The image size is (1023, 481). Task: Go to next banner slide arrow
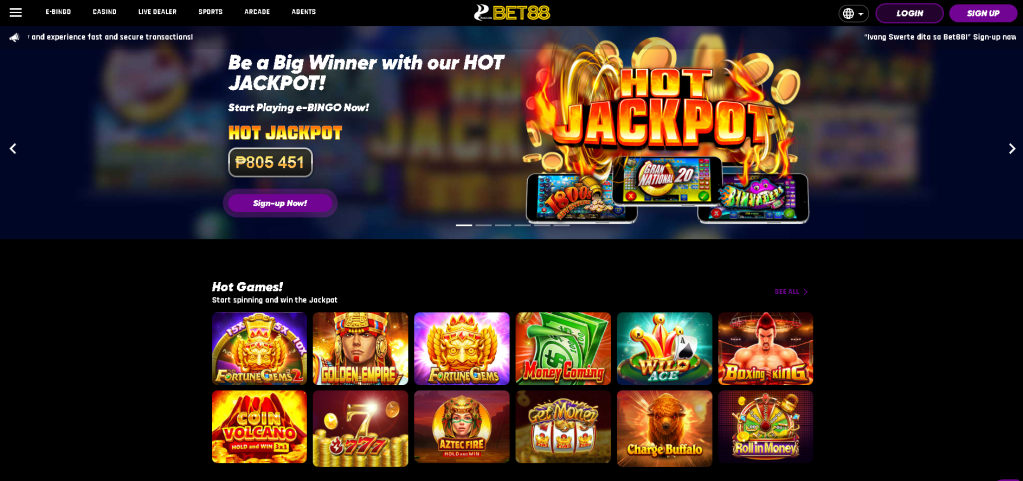pyautogui.click(x=1012, y=149)
